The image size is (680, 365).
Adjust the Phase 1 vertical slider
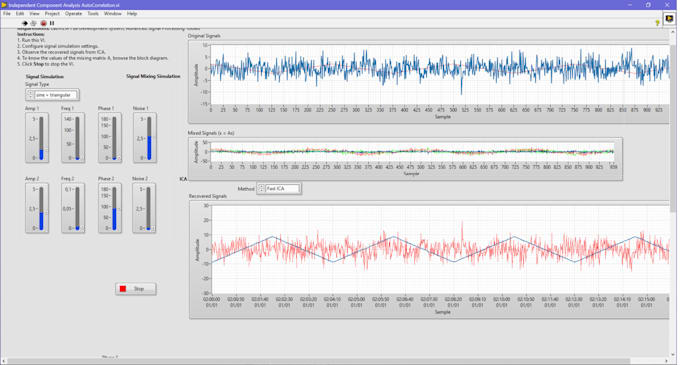[114, 138]
